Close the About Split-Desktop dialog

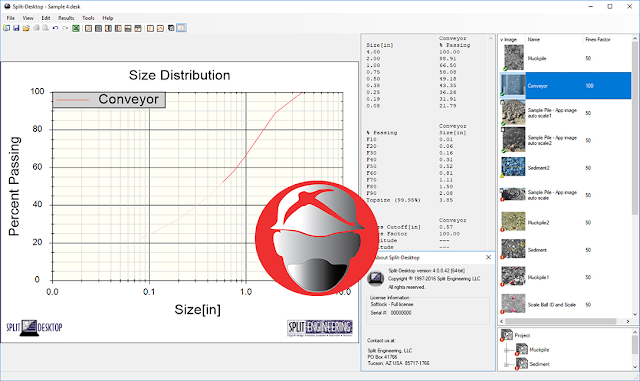click(x=488, y=257)
